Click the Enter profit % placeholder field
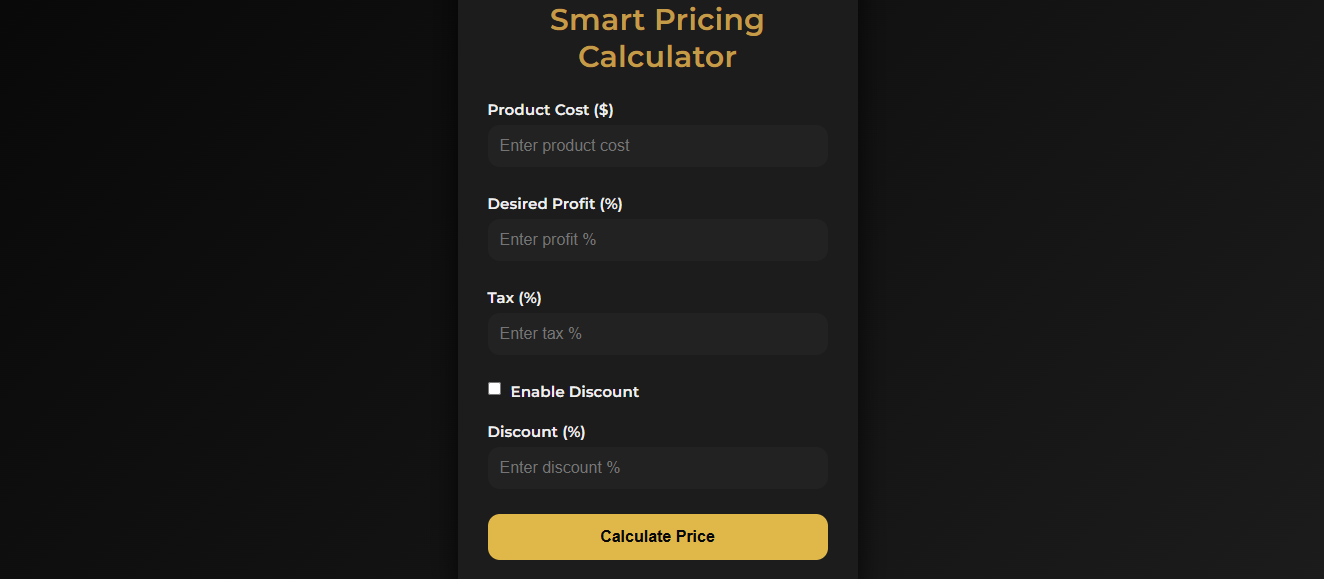The width and height of the screenshot is (1324, 579). [547, 240]
